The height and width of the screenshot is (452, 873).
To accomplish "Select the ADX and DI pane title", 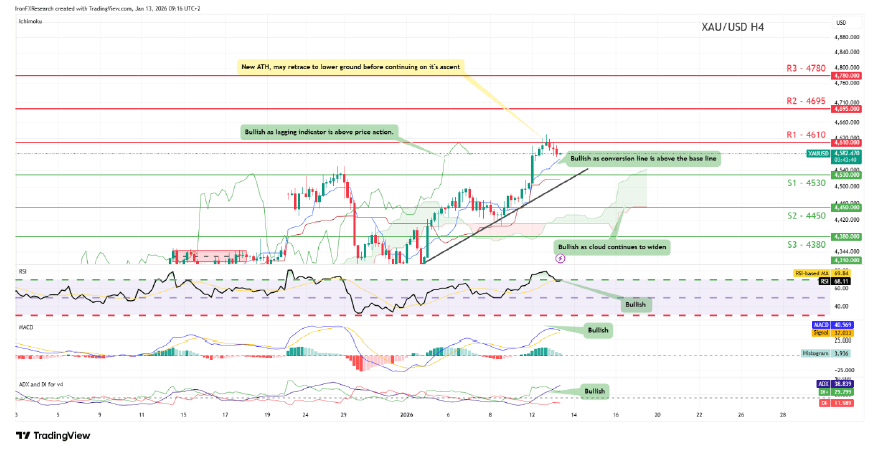I will click(x=40, y=384).
